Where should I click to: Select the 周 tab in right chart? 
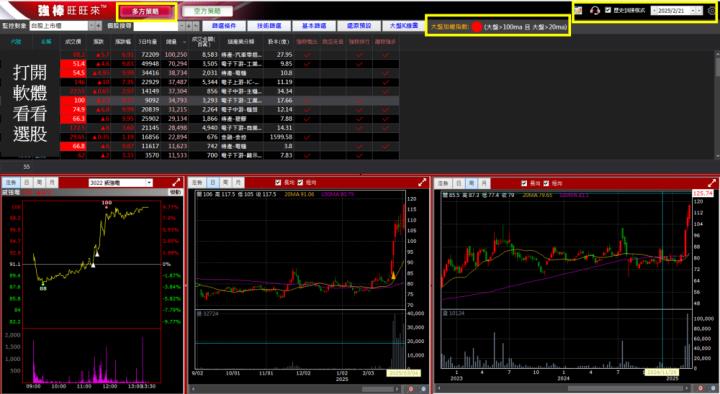pos(471,183)
